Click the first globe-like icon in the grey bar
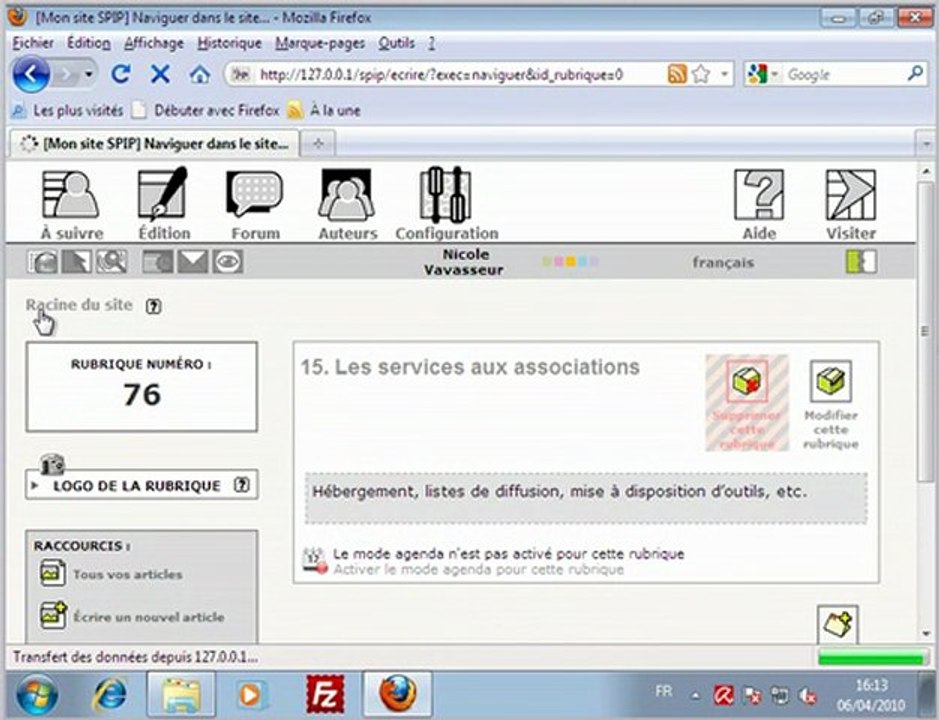The height and width of the screenshot is (720, 939). 43,262
